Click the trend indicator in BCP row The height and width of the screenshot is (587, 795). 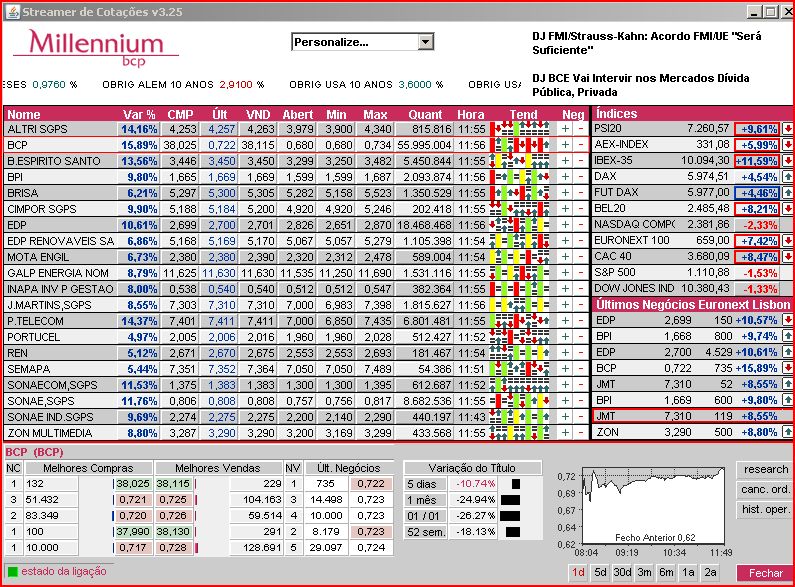520,145
